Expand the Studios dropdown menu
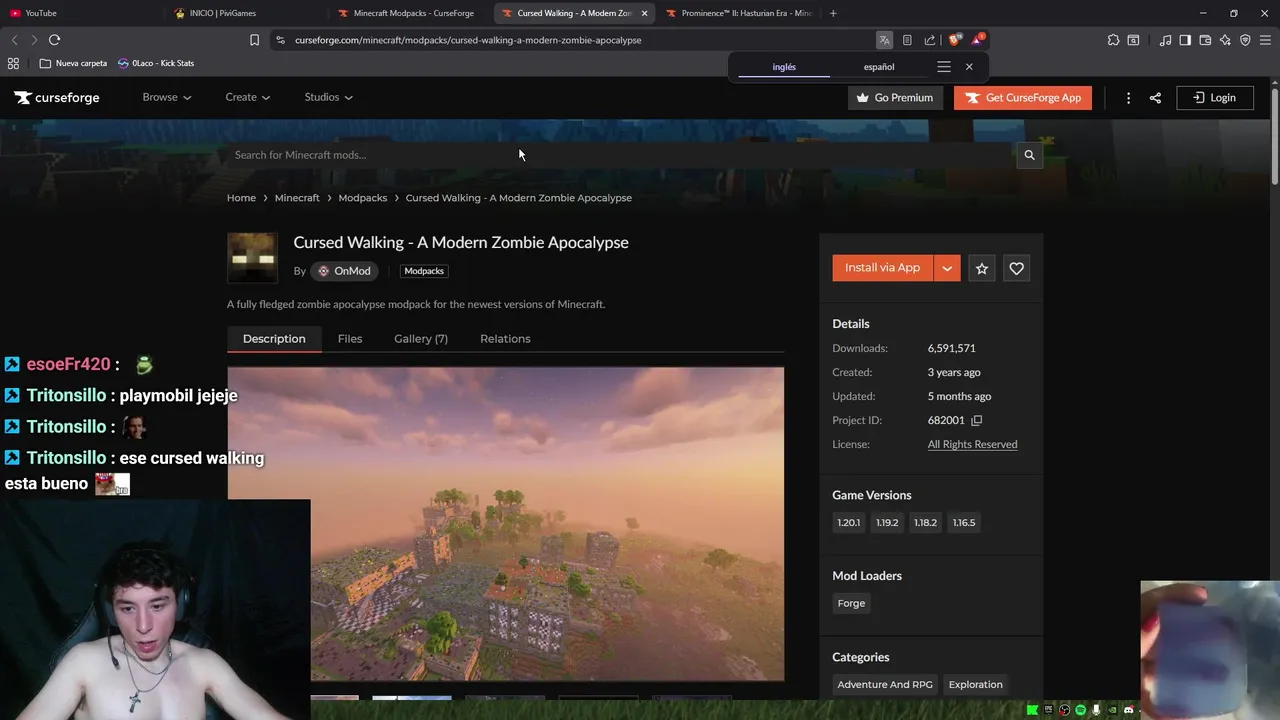Screen dimensions: 1280x720 [x=328, y=97]
